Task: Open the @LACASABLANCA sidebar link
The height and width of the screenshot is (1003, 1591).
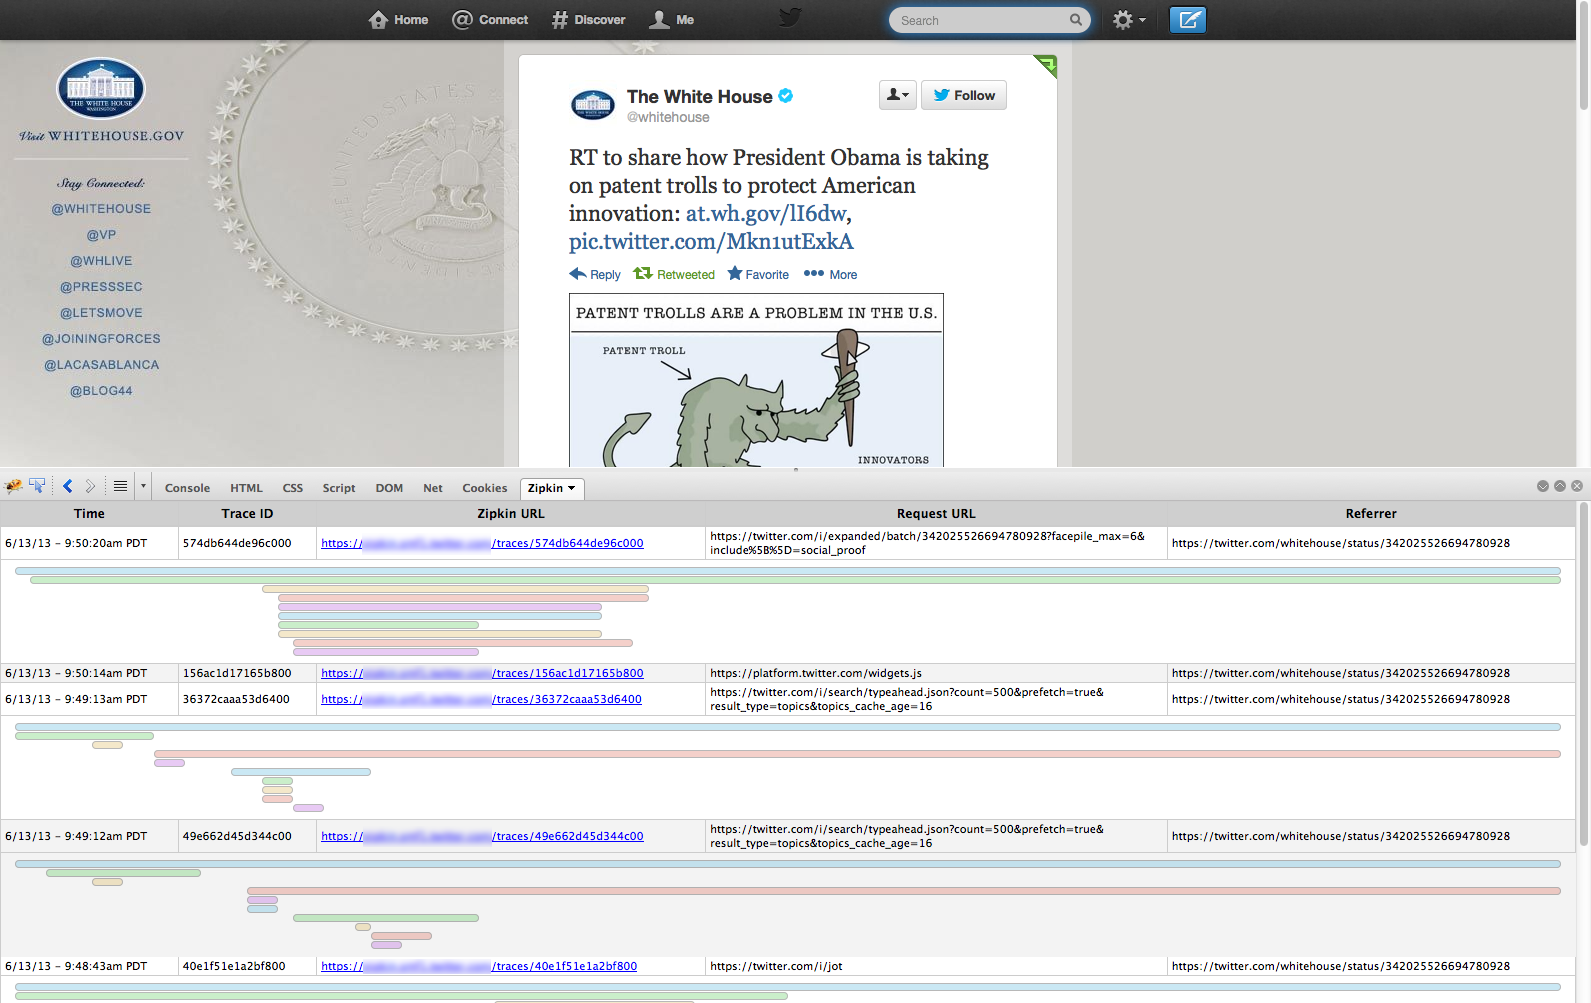Action: point(101,365)
